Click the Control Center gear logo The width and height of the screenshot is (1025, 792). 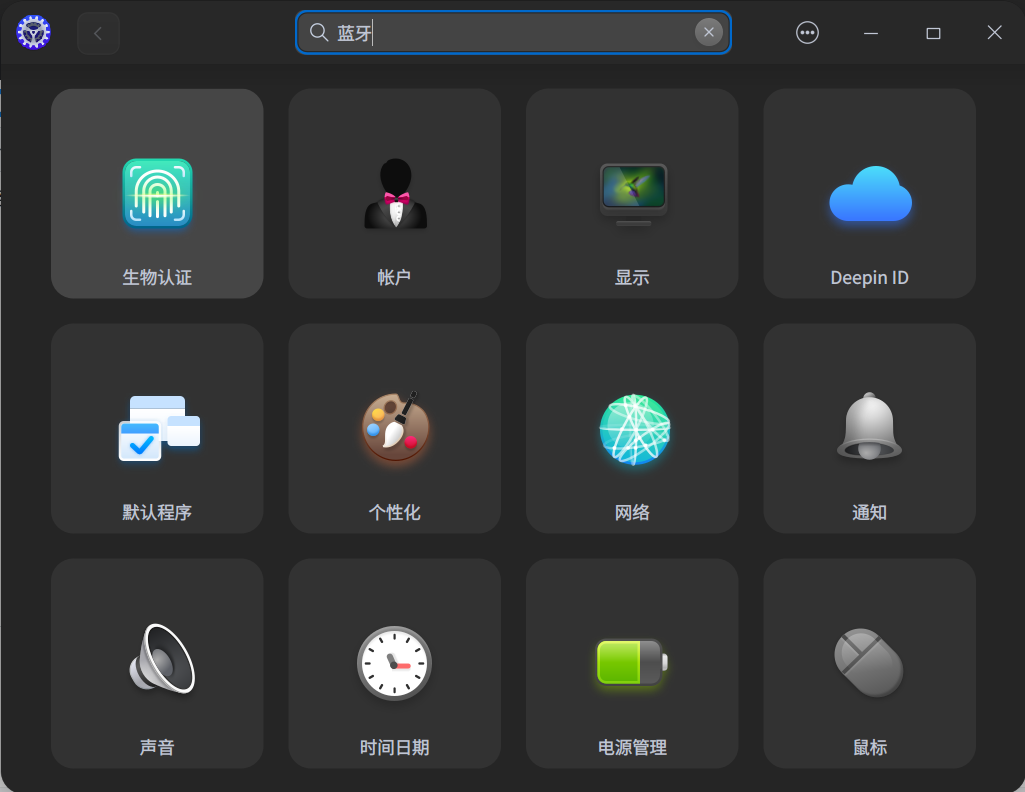pos(33,32)
